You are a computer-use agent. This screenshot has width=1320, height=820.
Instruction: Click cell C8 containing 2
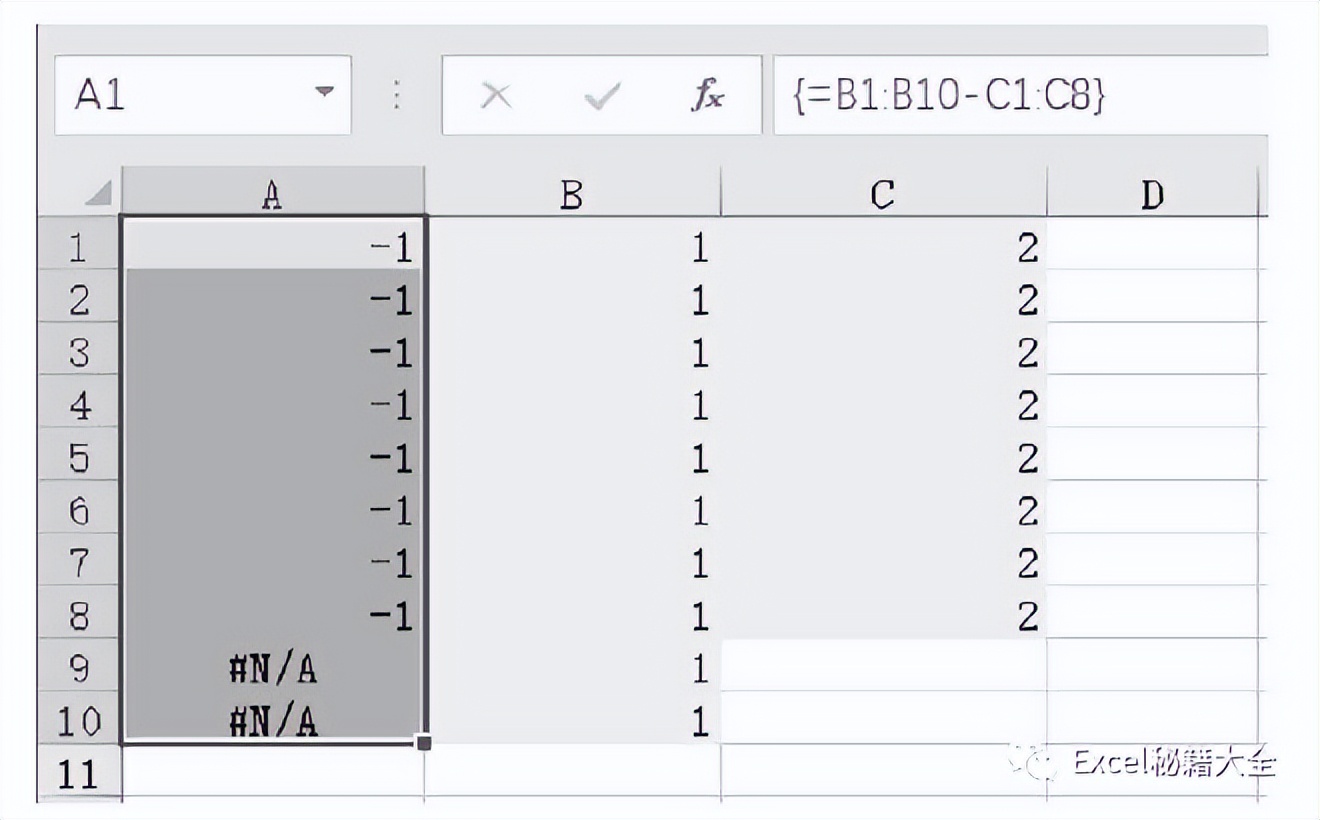(x=882, y=616)
